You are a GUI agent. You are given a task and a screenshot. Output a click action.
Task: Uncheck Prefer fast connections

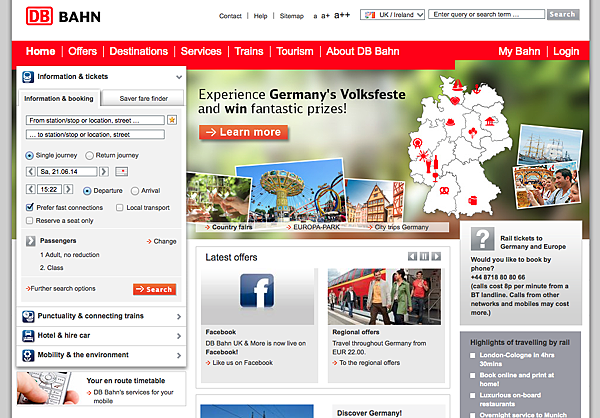pos(29,207)
